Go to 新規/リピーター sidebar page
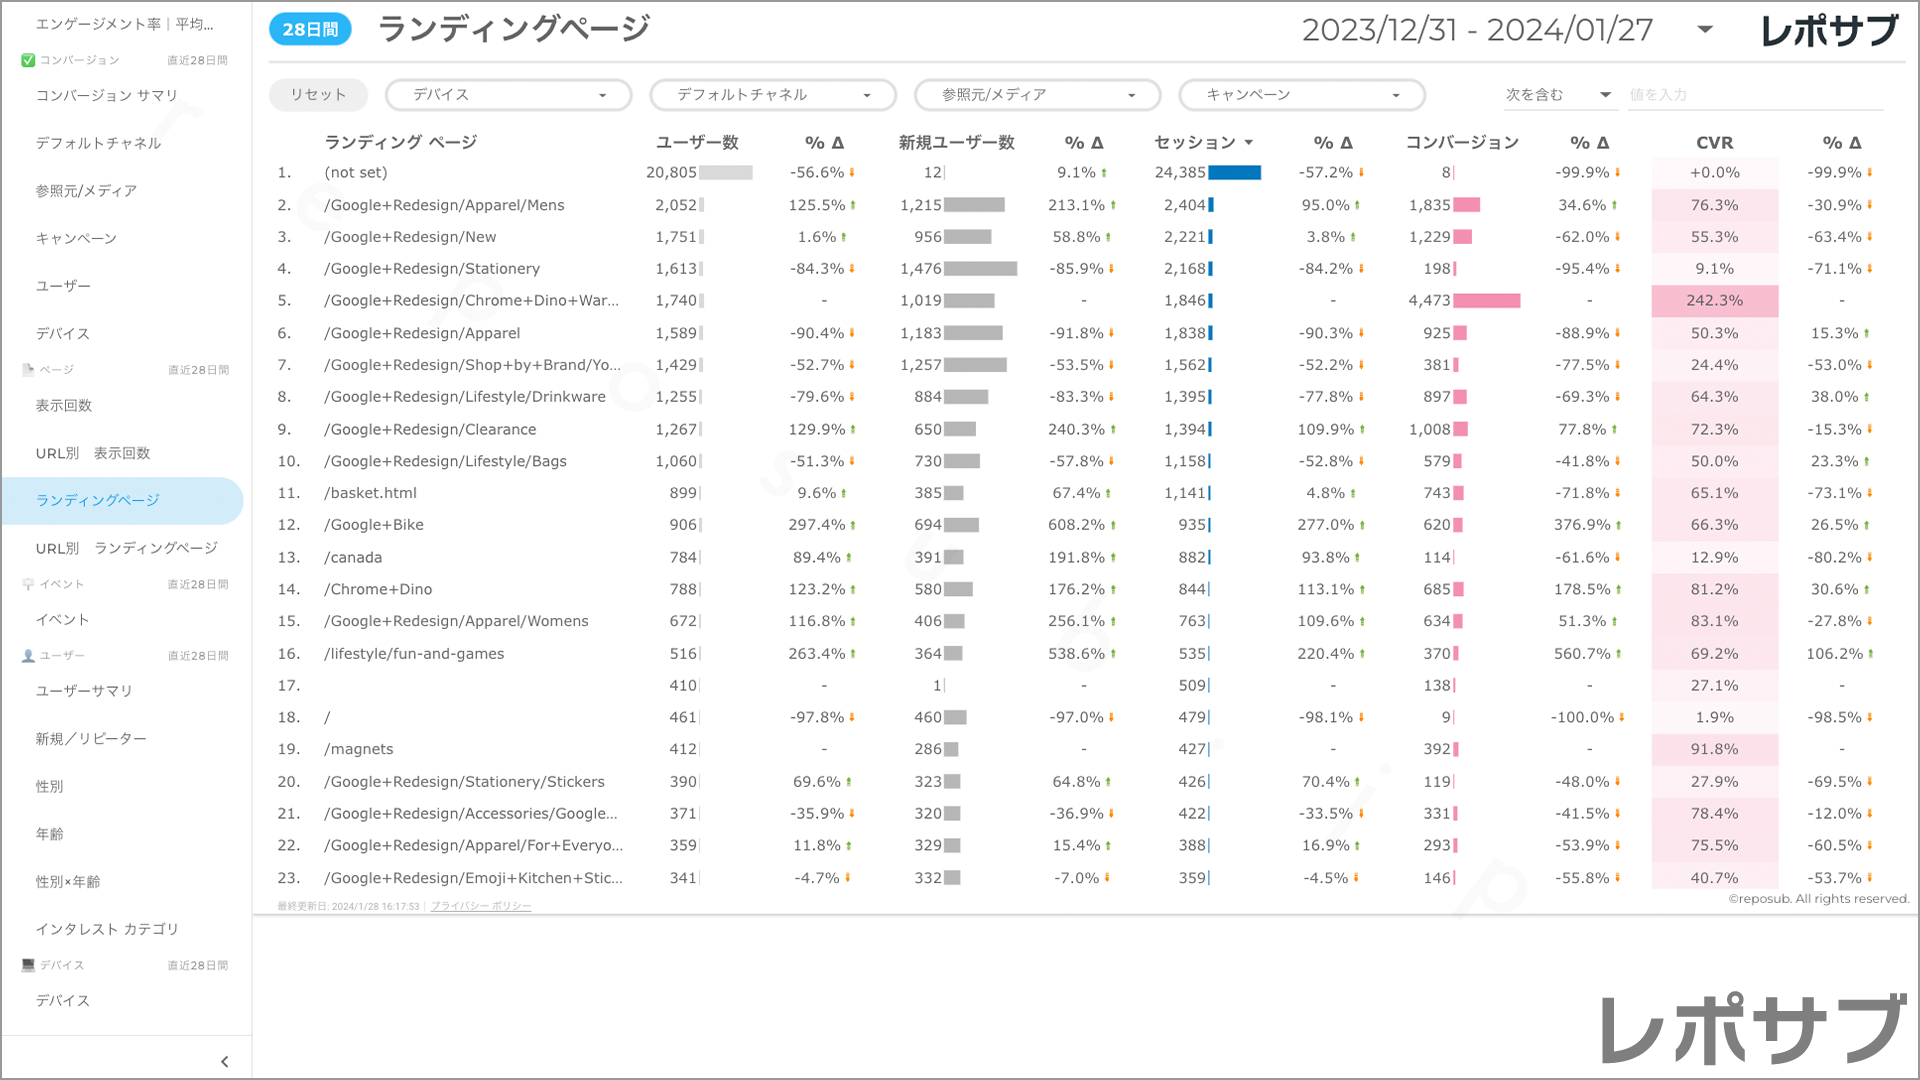1920x1080 pixels. tap(91, 739)
